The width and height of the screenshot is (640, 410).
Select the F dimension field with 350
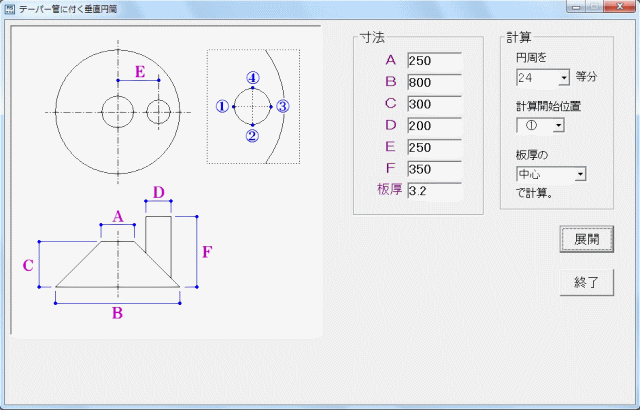pyautogui.click(x=435, y=169)
